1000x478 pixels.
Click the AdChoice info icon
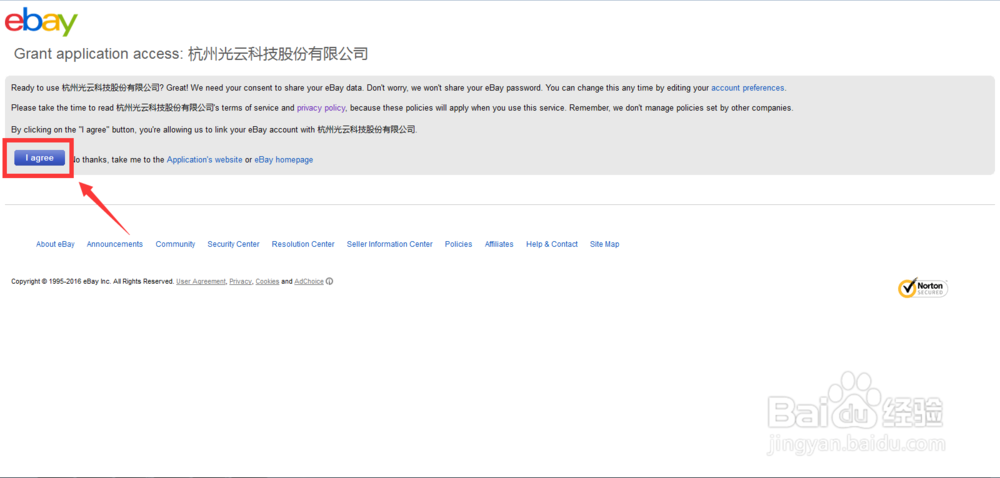(x=330, y=281)
